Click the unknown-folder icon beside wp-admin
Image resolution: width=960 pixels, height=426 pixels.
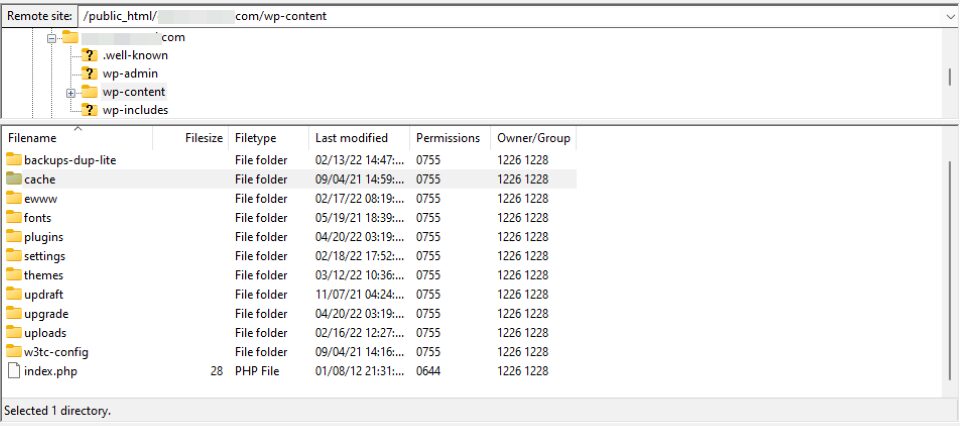point(89,73)
